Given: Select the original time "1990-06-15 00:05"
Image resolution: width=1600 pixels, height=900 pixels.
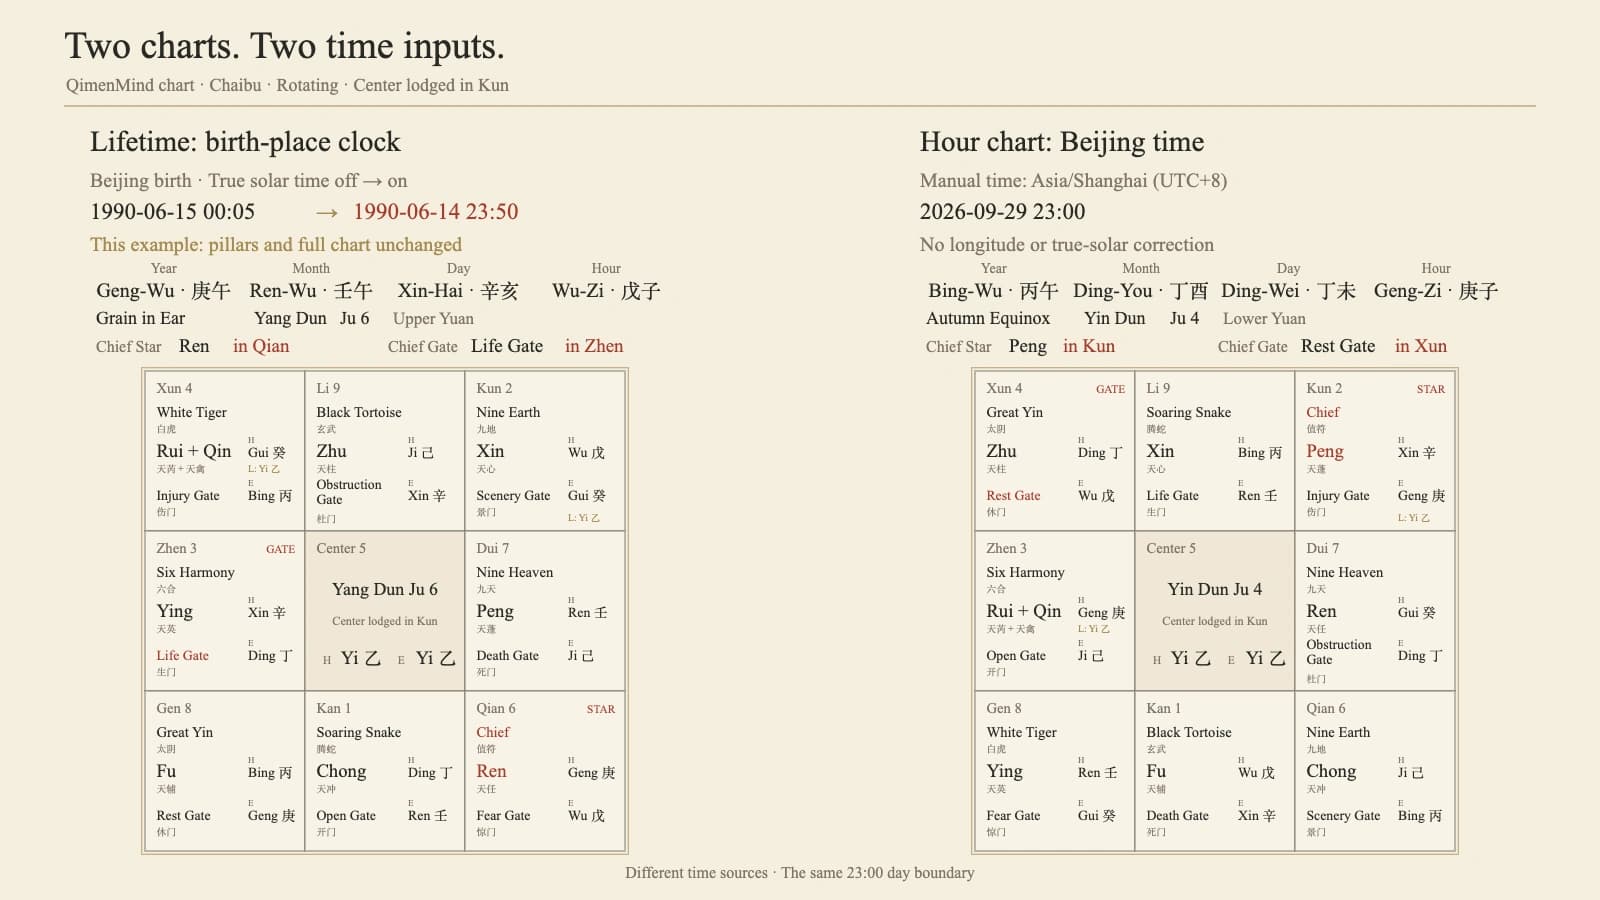Looking at the screenshot, I should pos(173,212).
